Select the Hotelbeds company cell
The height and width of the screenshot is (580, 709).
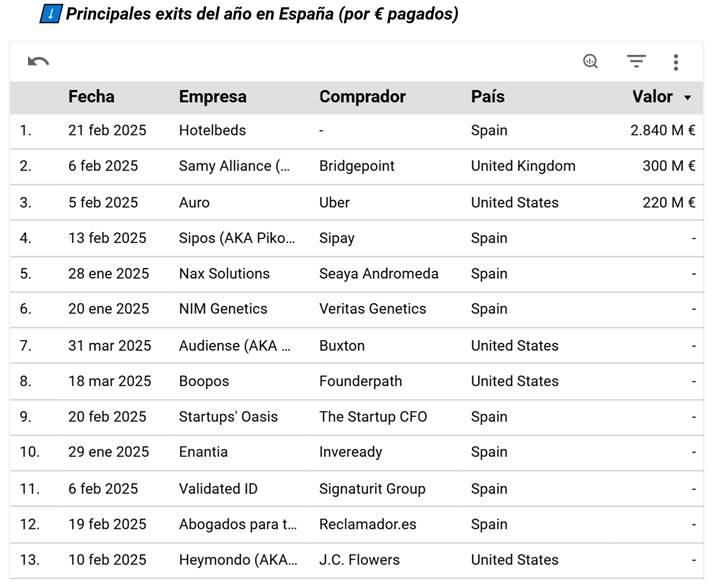(x=212, y=130)
